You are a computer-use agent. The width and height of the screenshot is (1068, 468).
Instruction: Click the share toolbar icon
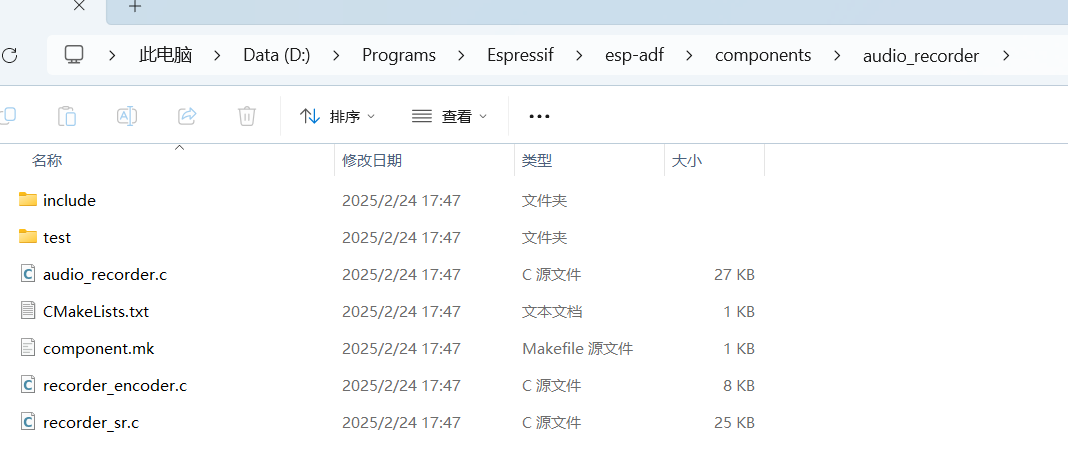click(x=187, y=116)
